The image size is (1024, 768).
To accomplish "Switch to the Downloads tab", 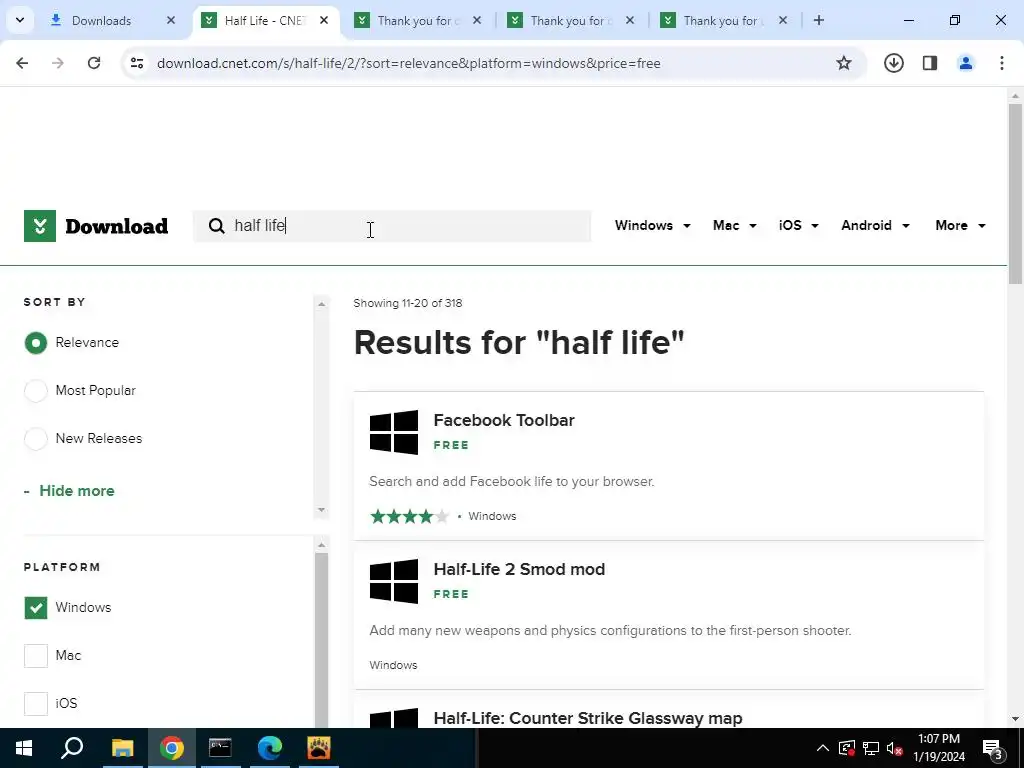I will coord(114,20).
